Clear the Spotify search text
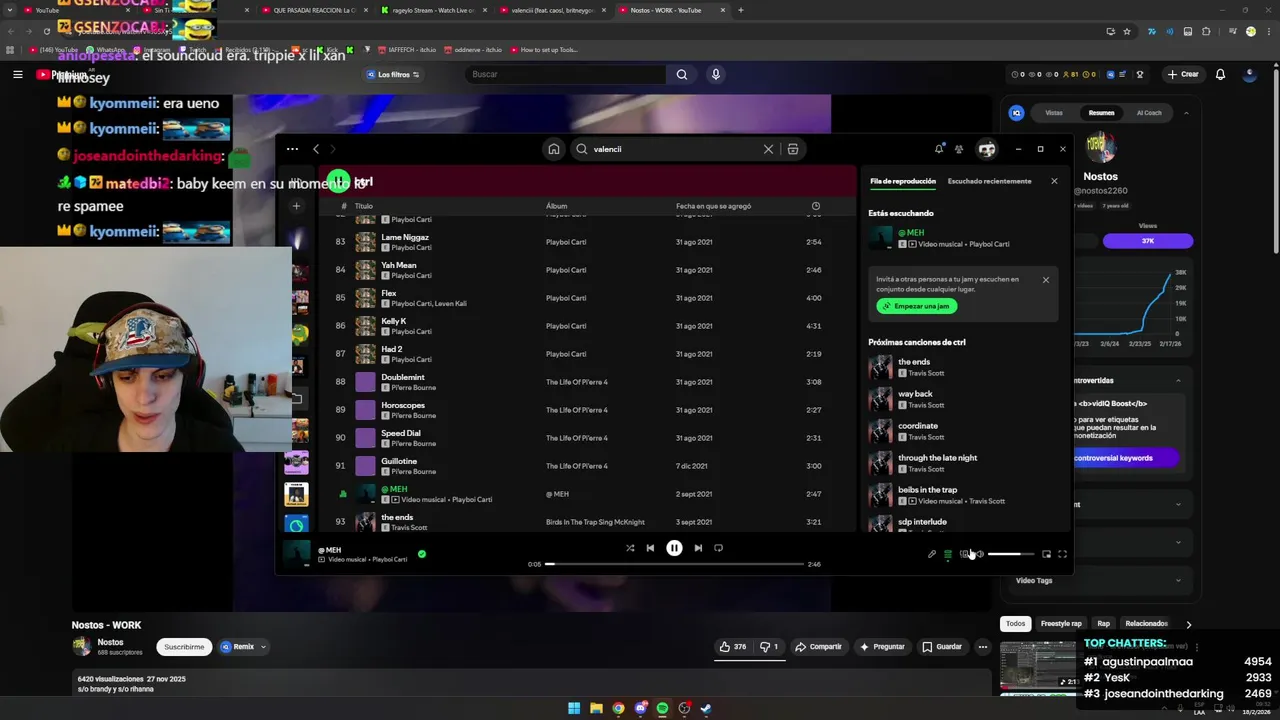Viewport: 1280px width, 720px height. click(768, 149)
